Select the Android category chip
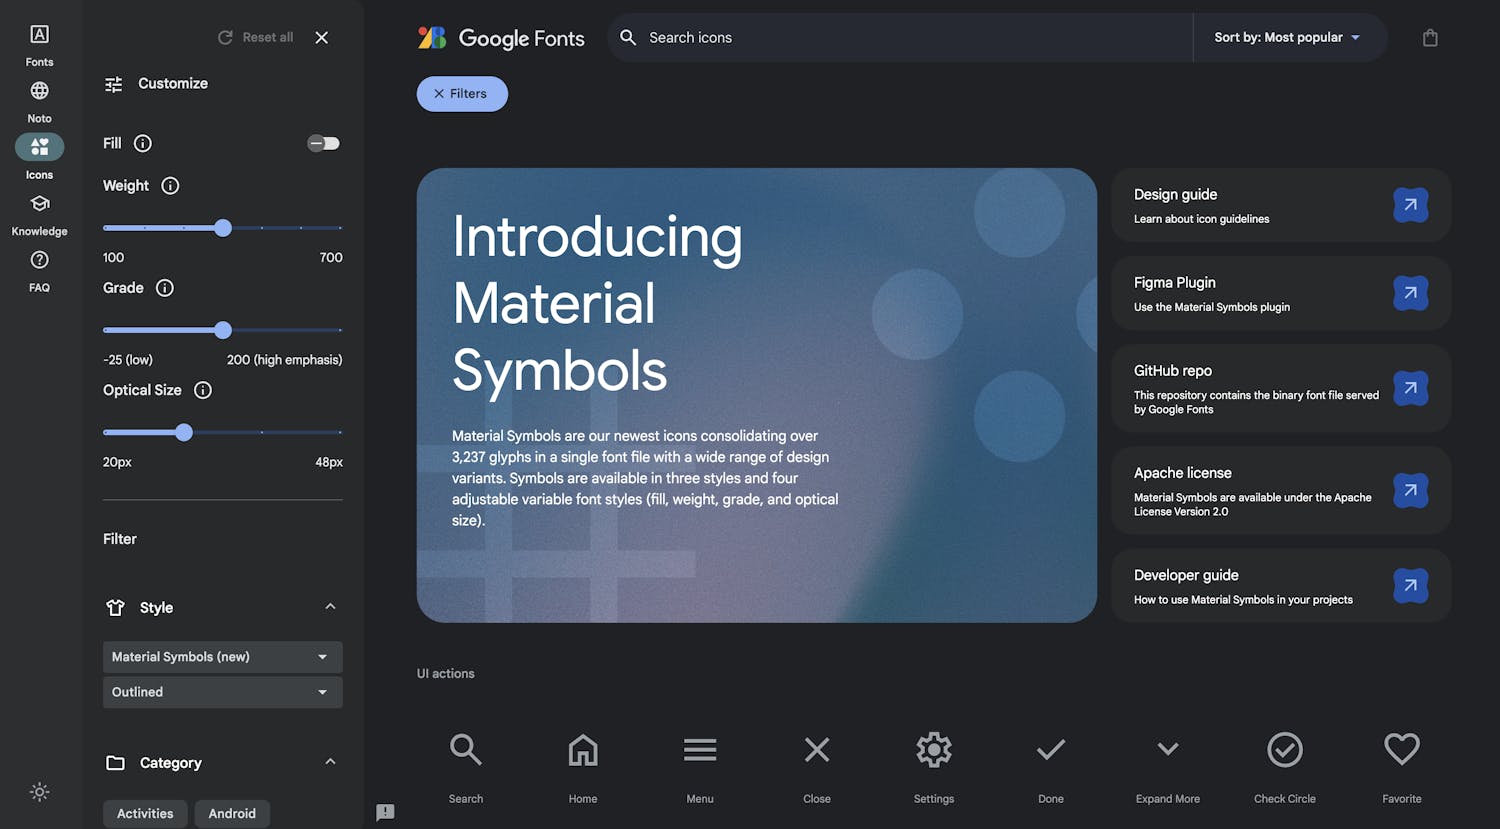Viewport: 1500px width, 829px height. (x=232, y=813)
